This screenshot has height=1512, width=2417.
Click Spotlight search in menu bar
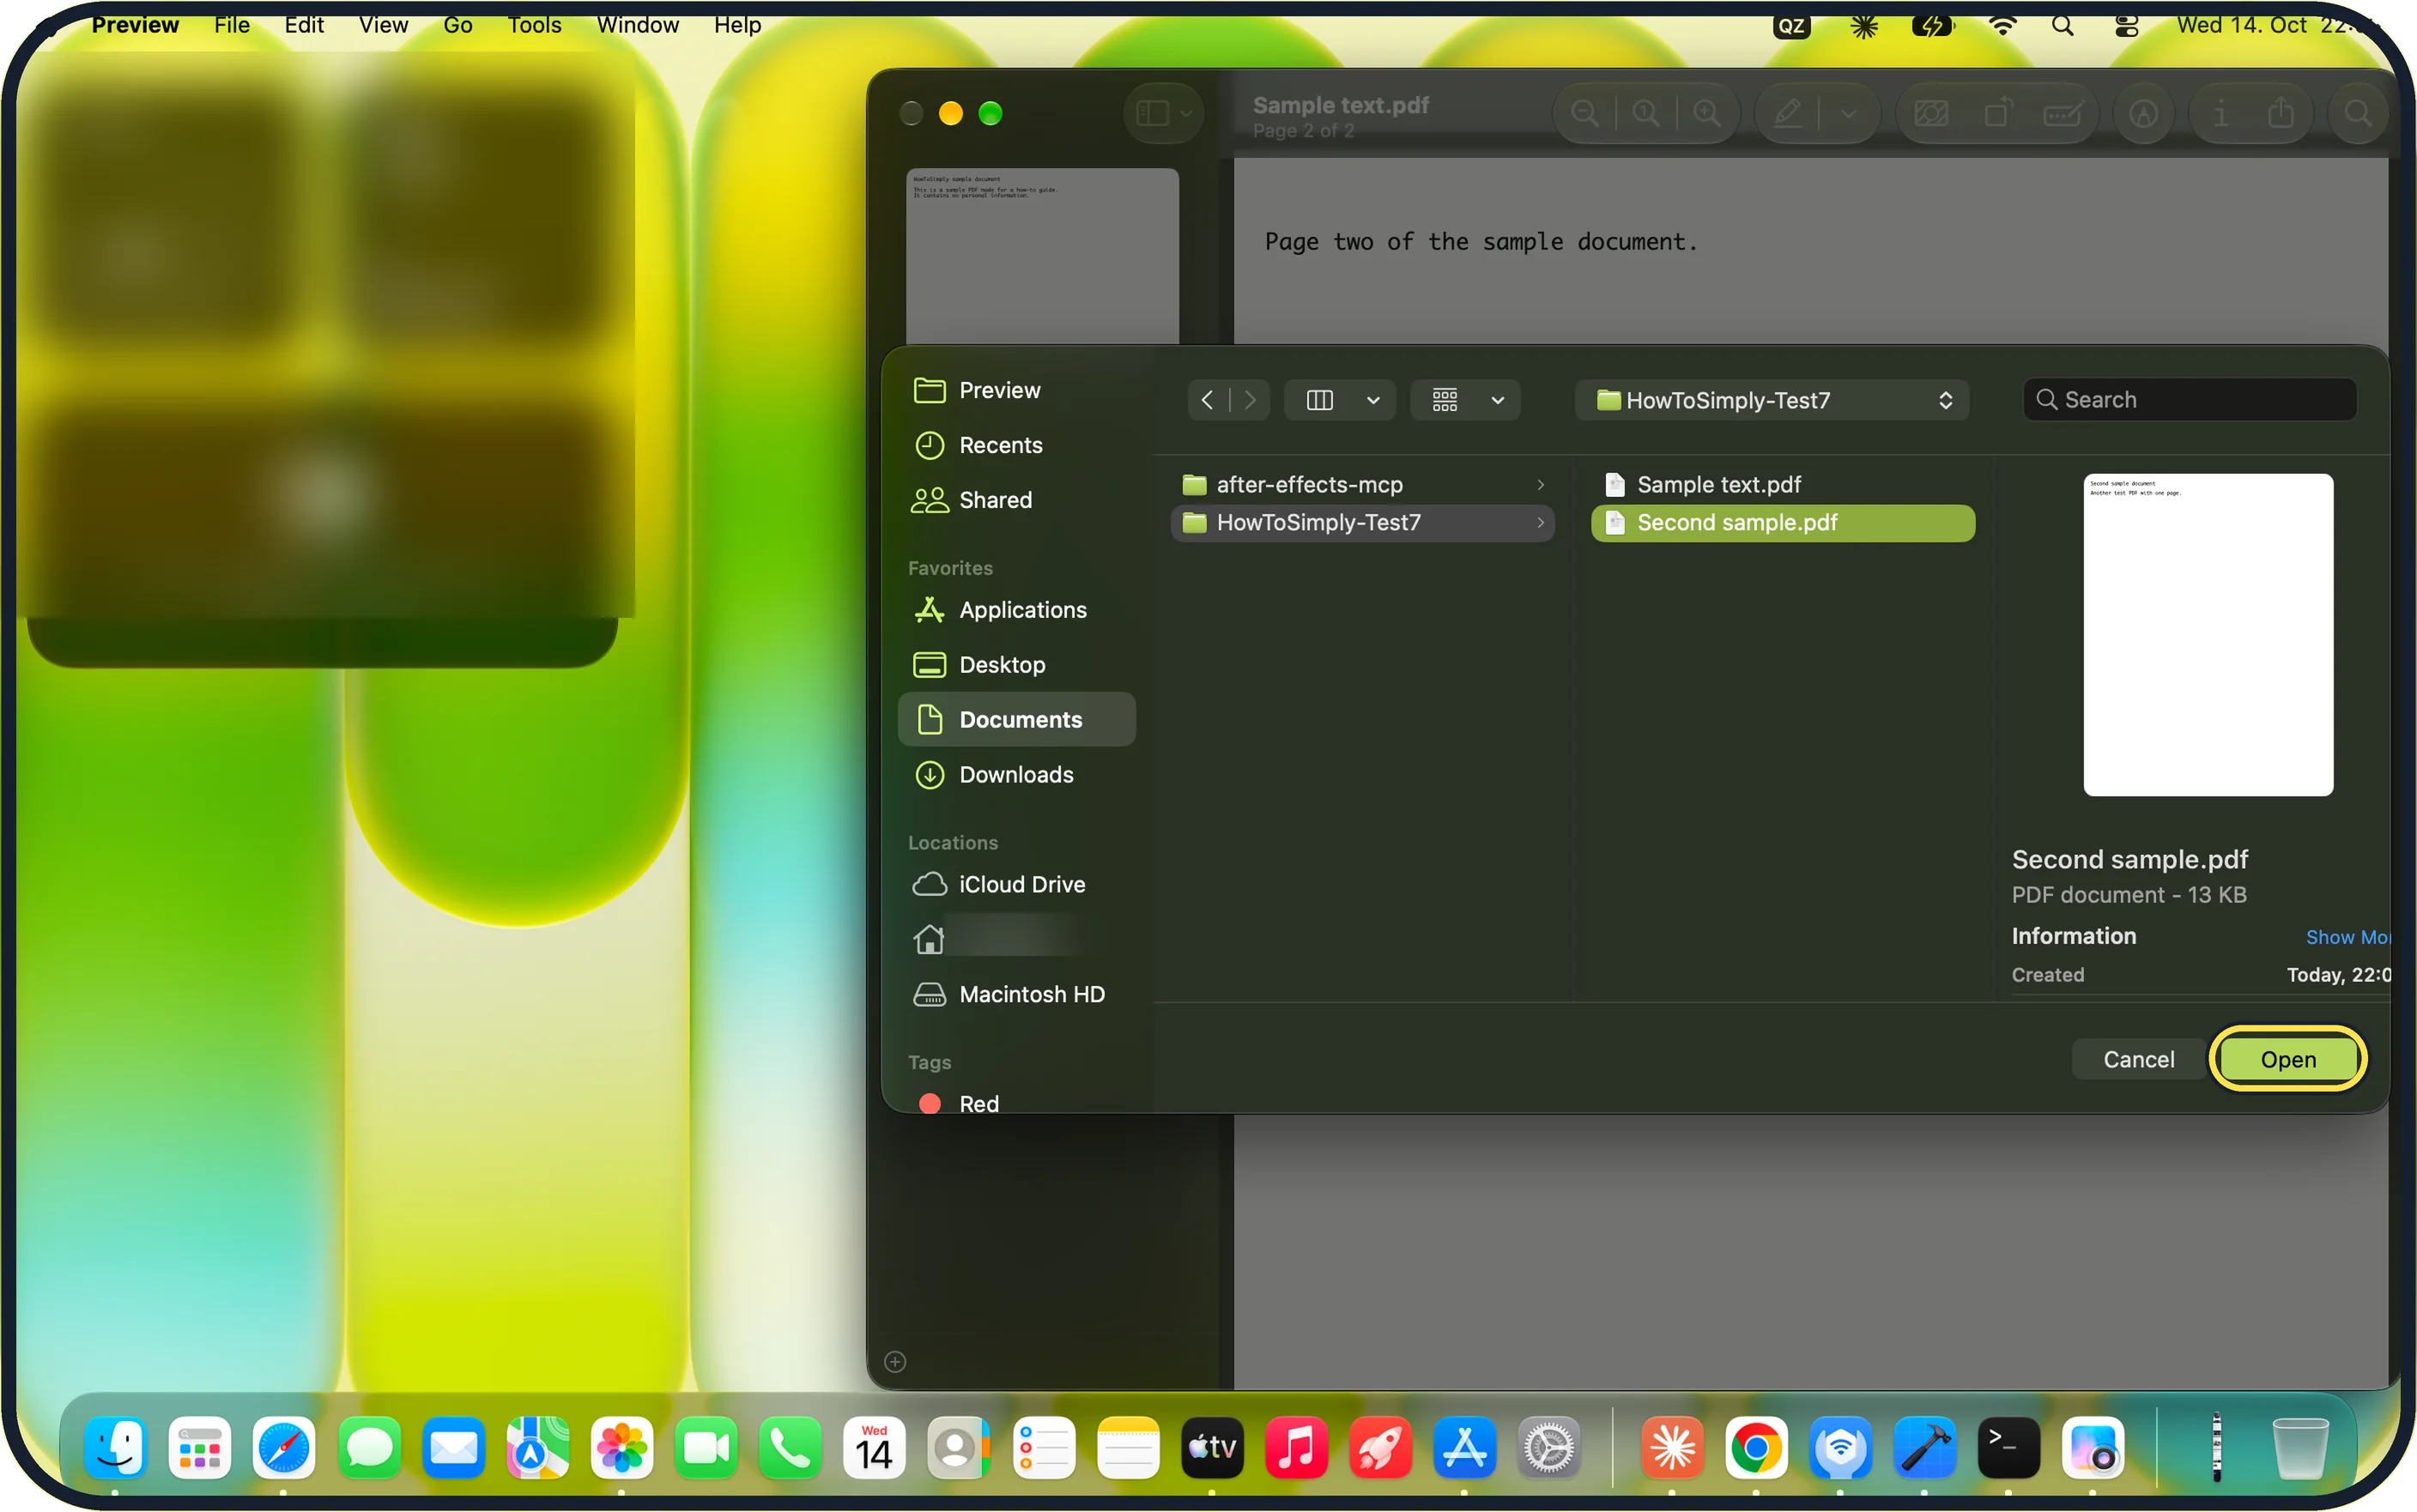point(2062,26)
